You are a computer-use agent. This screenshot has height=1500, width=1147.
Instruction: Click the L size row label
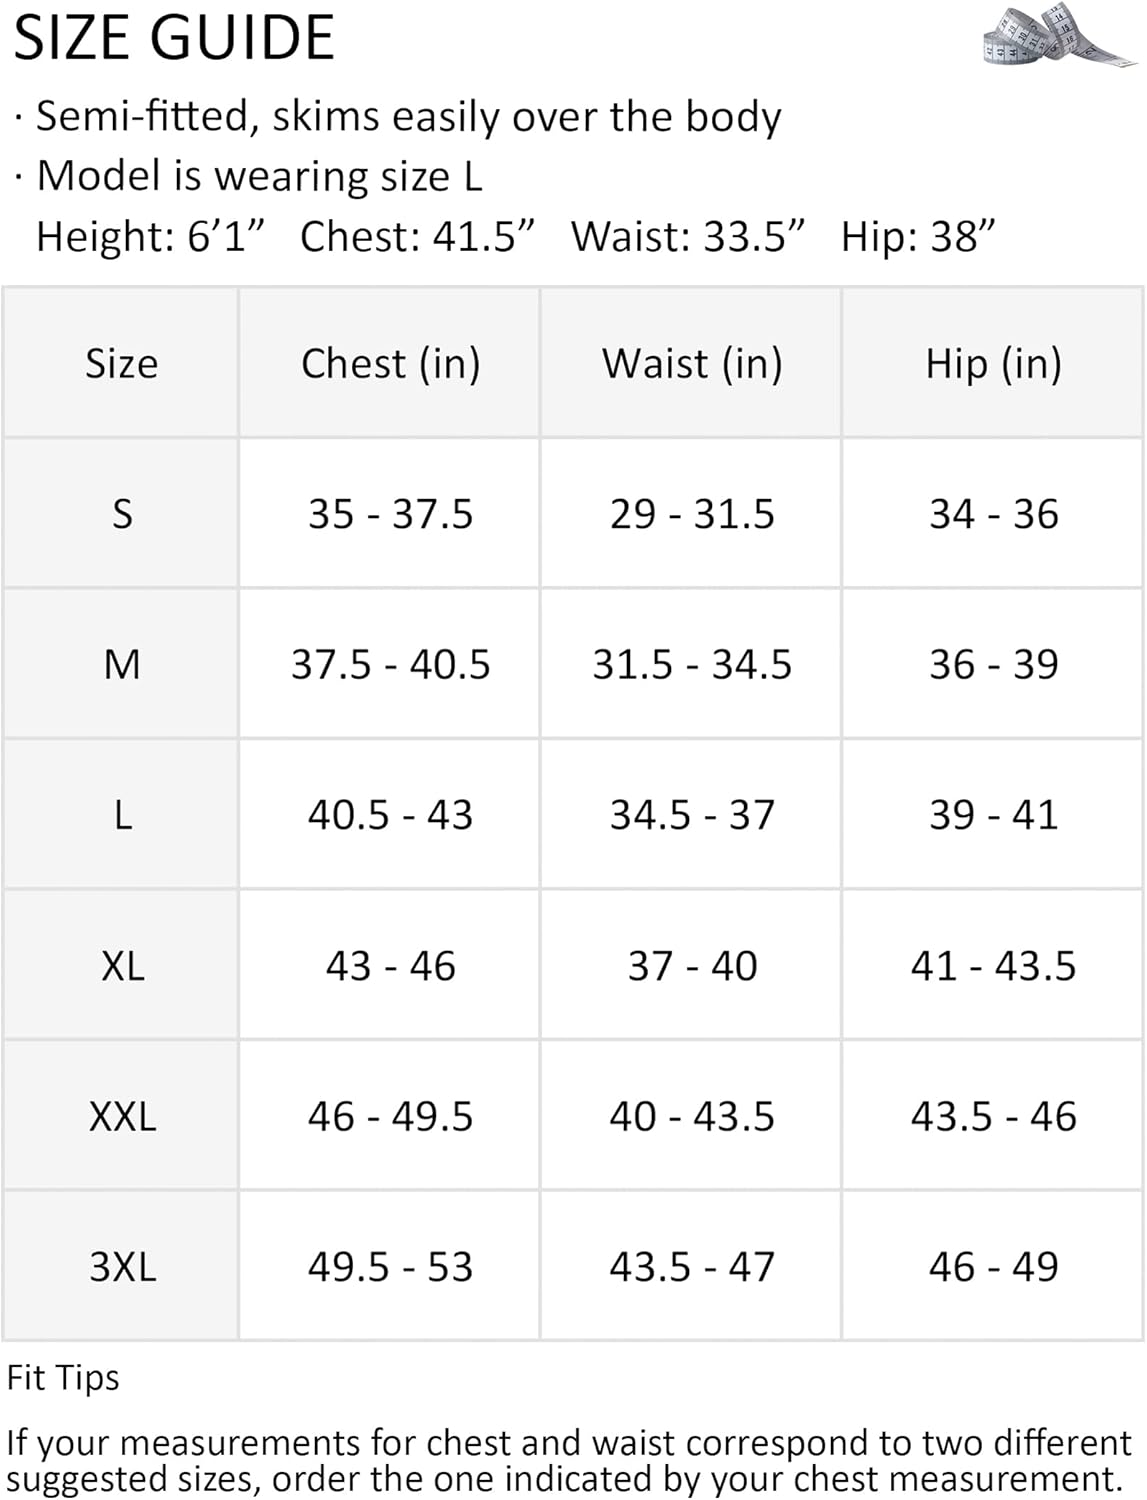coord(122,815)
